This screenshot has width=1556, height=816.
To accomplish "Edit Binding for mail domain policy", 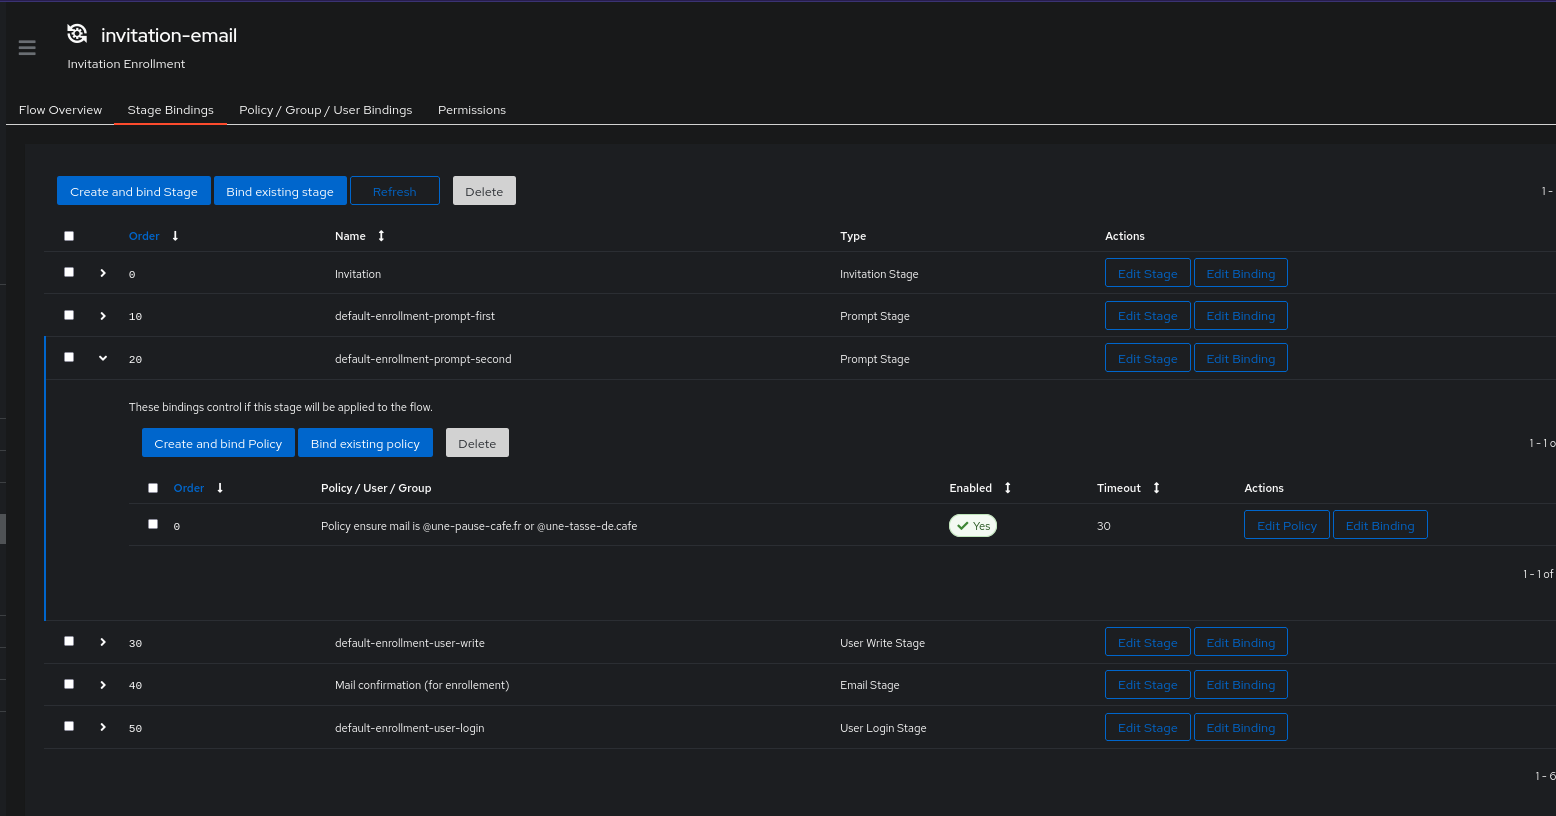I will [1380, 525].
